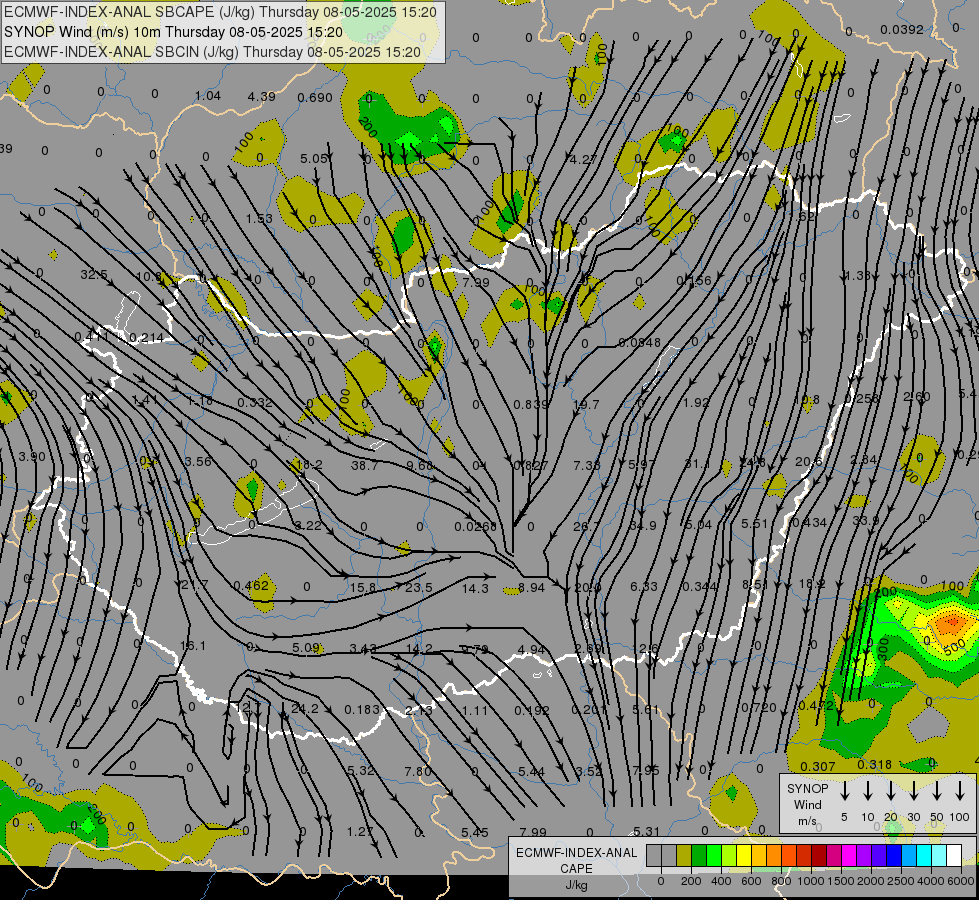The image size is (979, 900).
Task: Click the 0.0392 value on the map
Action: coord(902,29)
